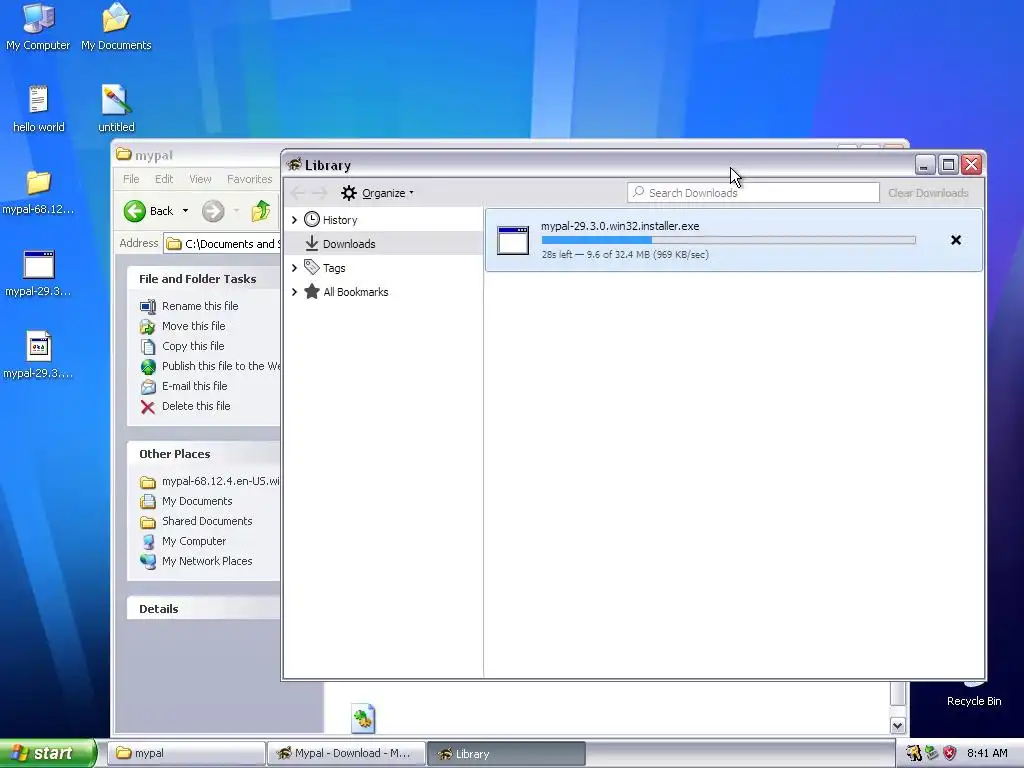Image resolution: width=1024 pixels, height=768 pixels.
Task: Open Favorites menu in mypal window
Action: coord(249,179)
